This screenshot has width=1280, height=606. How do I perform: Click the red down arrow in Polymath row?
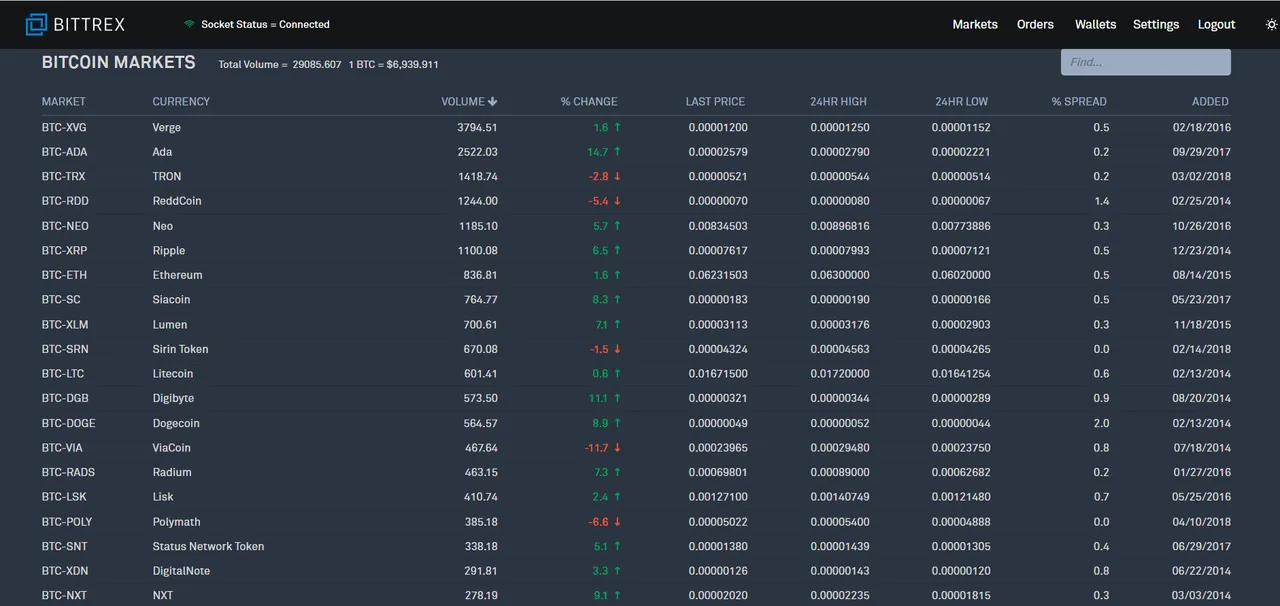[x=617, y=522]
